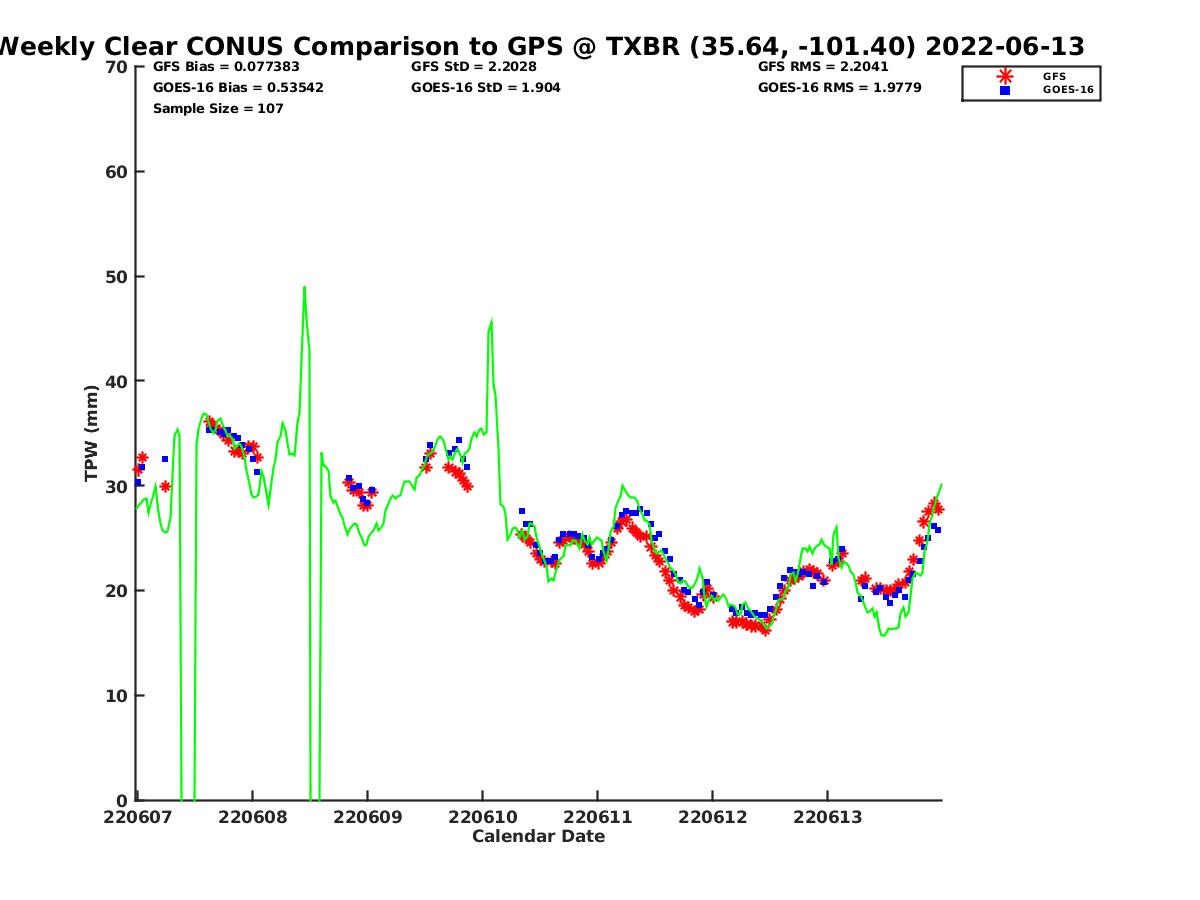
Task: Click the green GPS line peak near 49 mm
Action: click(304, 288)
